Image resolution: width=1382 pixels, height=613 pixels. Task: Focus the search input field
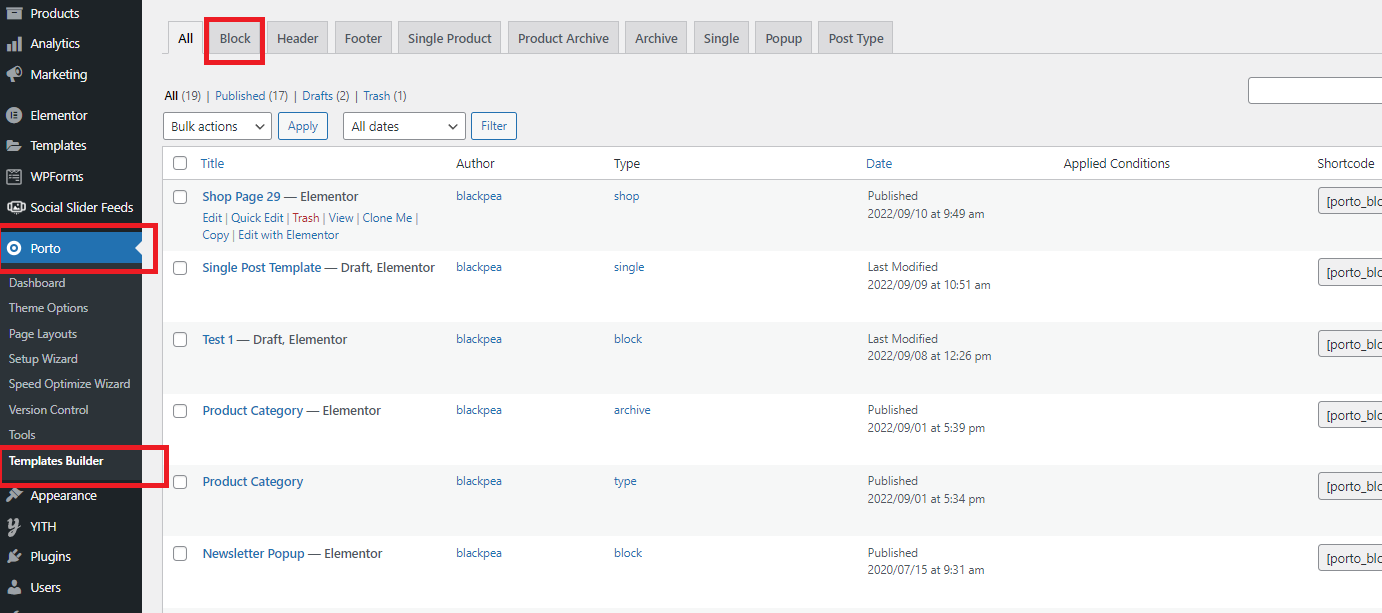(1314, 91)
